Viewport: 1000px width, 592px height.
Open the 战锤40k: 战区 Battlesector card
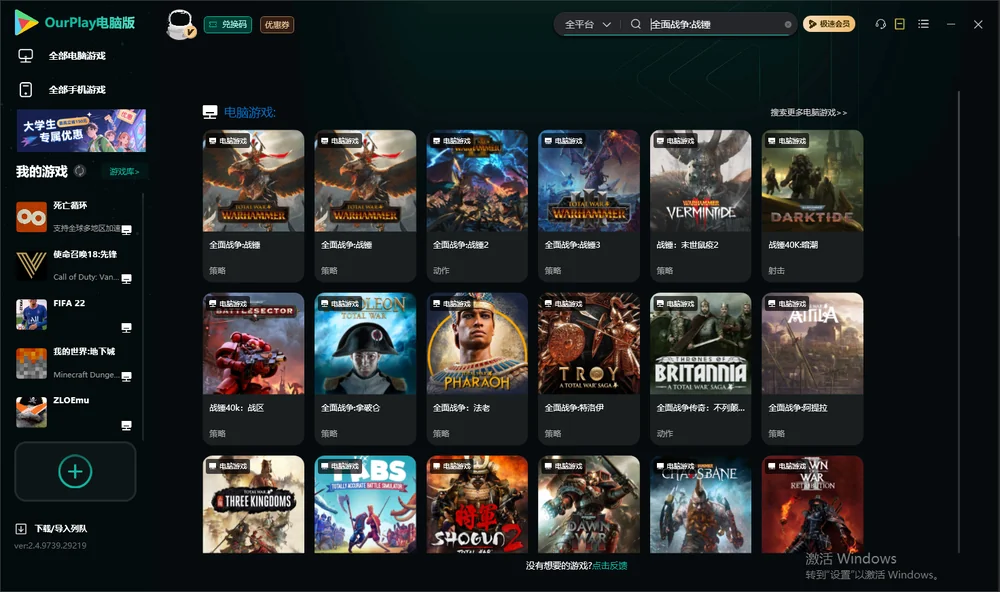coord(253,369)
